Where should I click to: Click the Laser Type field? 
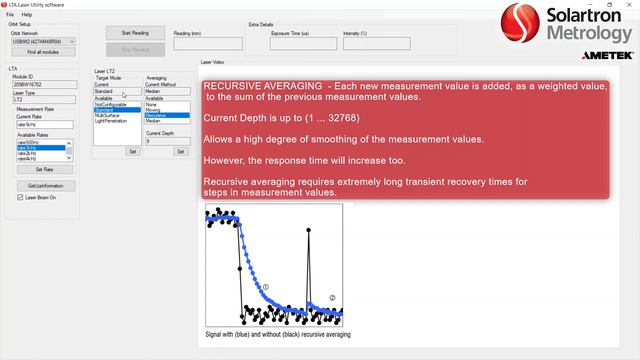click(44, 100)
